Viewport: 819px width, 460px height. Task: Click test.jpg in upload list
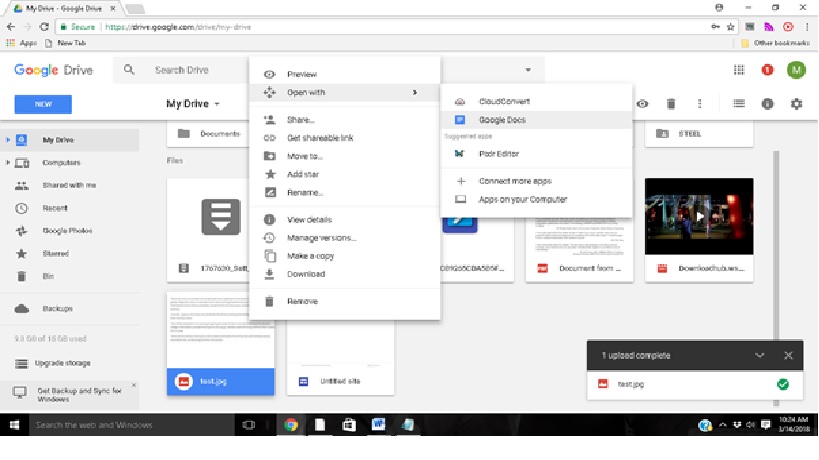(695, 384)
